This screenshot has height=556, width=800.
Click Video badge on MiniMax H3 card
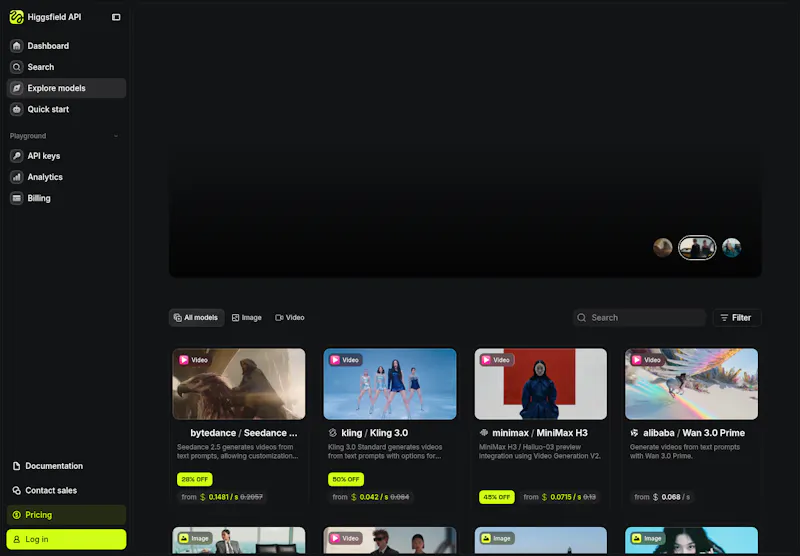pos(495,360)
